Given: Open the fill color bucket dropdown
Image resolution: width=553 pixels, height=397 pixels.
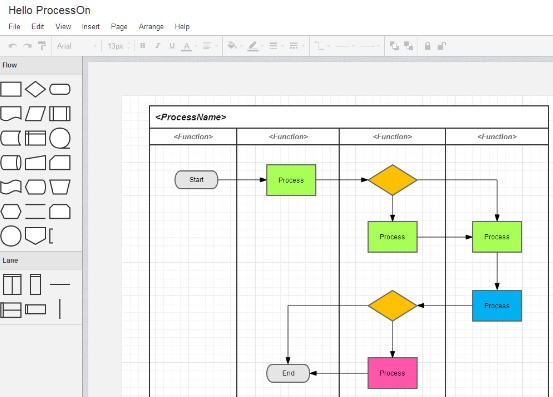Looking at the screenshot, I should tap(235, 46).
